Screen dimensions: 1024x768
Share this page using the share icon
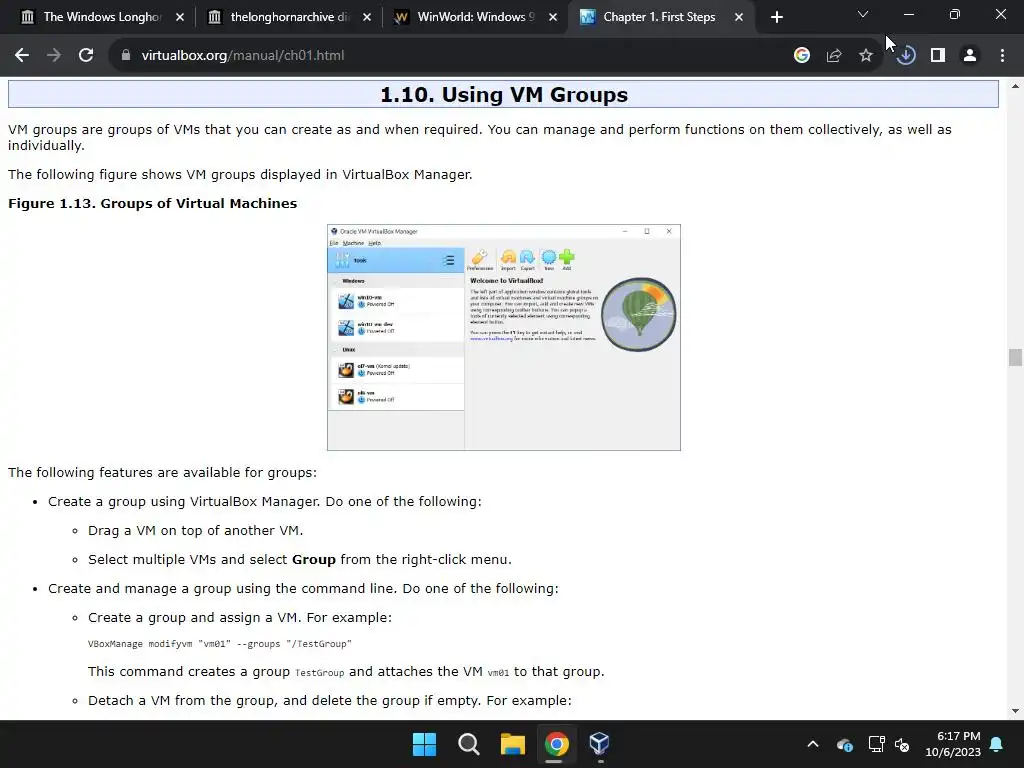834,56
